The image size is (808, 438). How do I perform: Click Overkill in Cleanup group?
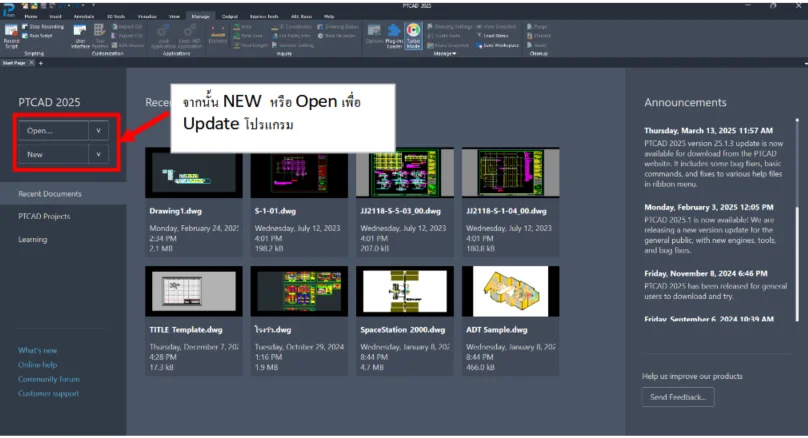(539, 36)
